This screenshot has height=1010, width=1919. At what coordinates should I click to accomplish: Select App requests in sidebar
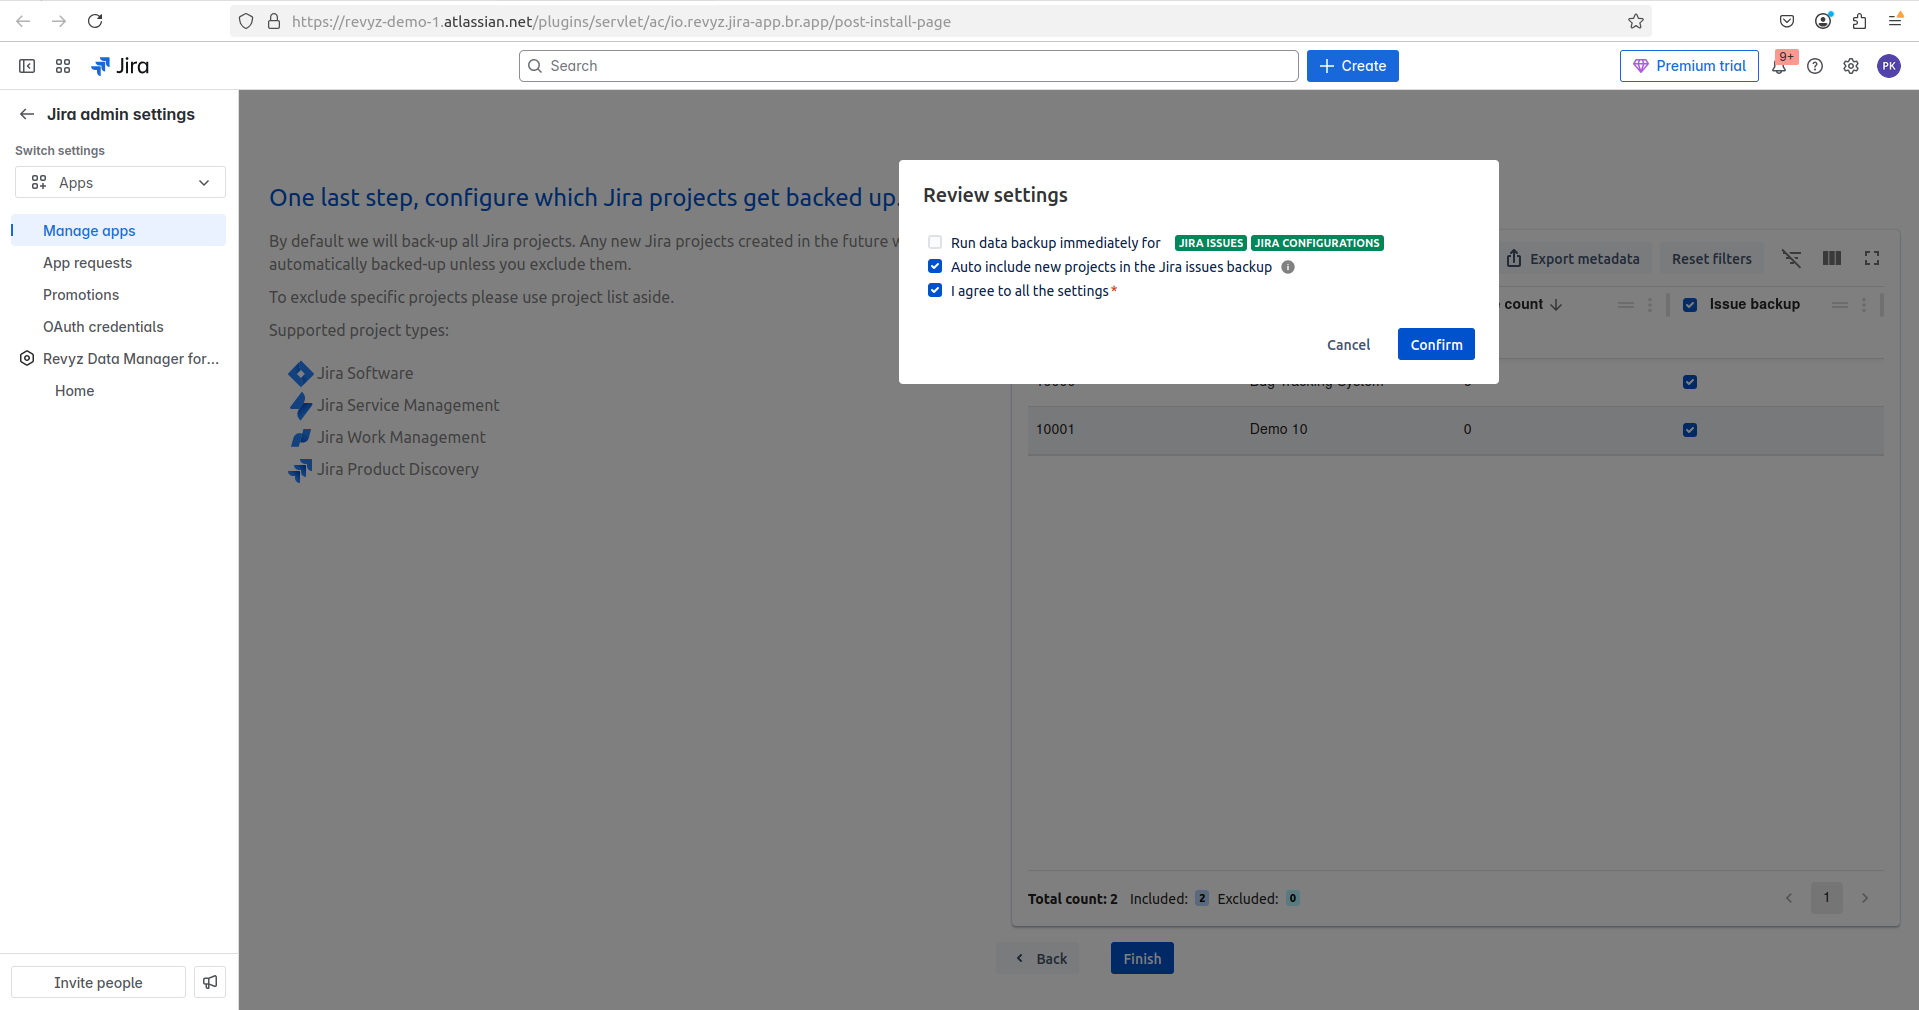[x=87, y=263]
